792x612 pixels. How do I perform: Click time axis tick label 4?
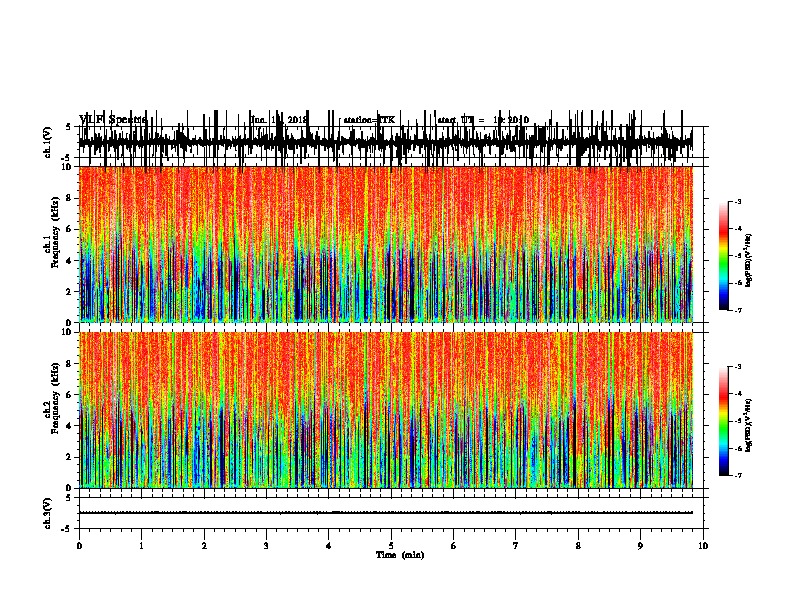point(328,546)
